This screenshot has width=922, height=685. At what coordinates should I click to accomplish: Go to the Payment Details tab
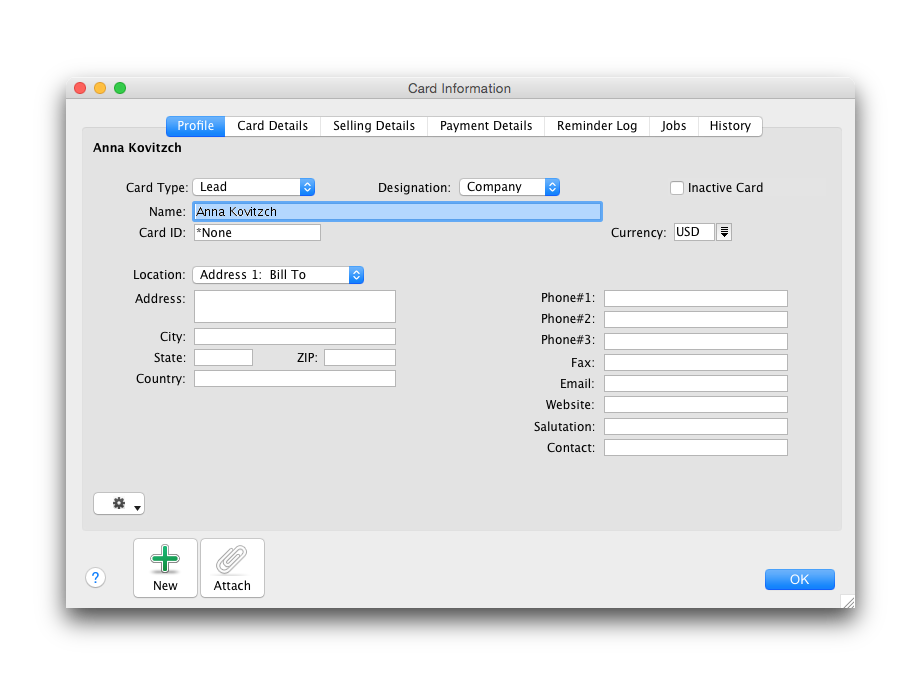486,126
